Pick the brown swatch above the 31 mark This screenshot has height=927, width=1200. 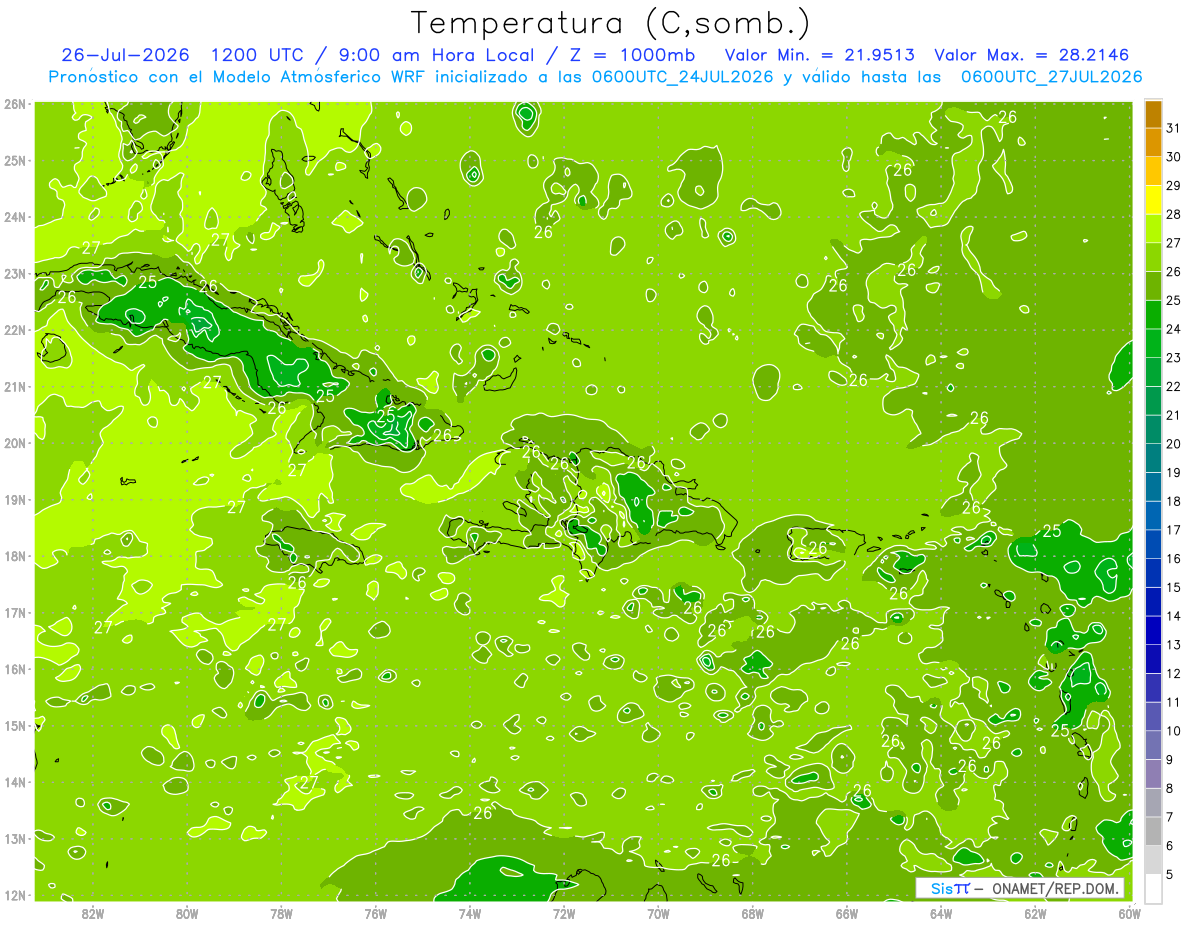tap(1153, 114)
